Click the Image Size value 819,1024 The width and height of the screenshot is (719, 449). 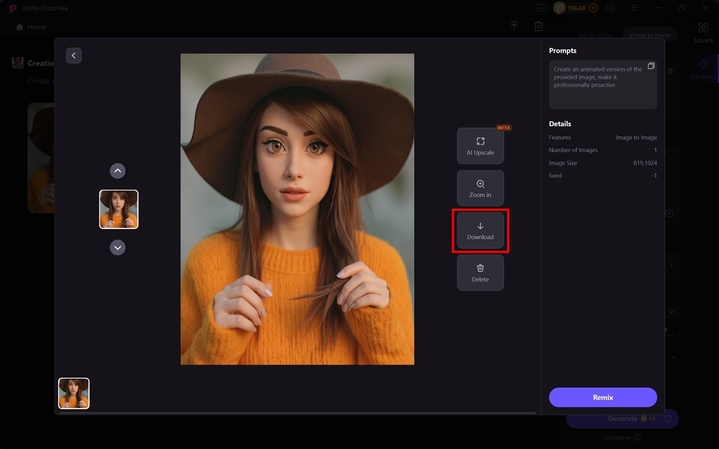tap(645, 163)
